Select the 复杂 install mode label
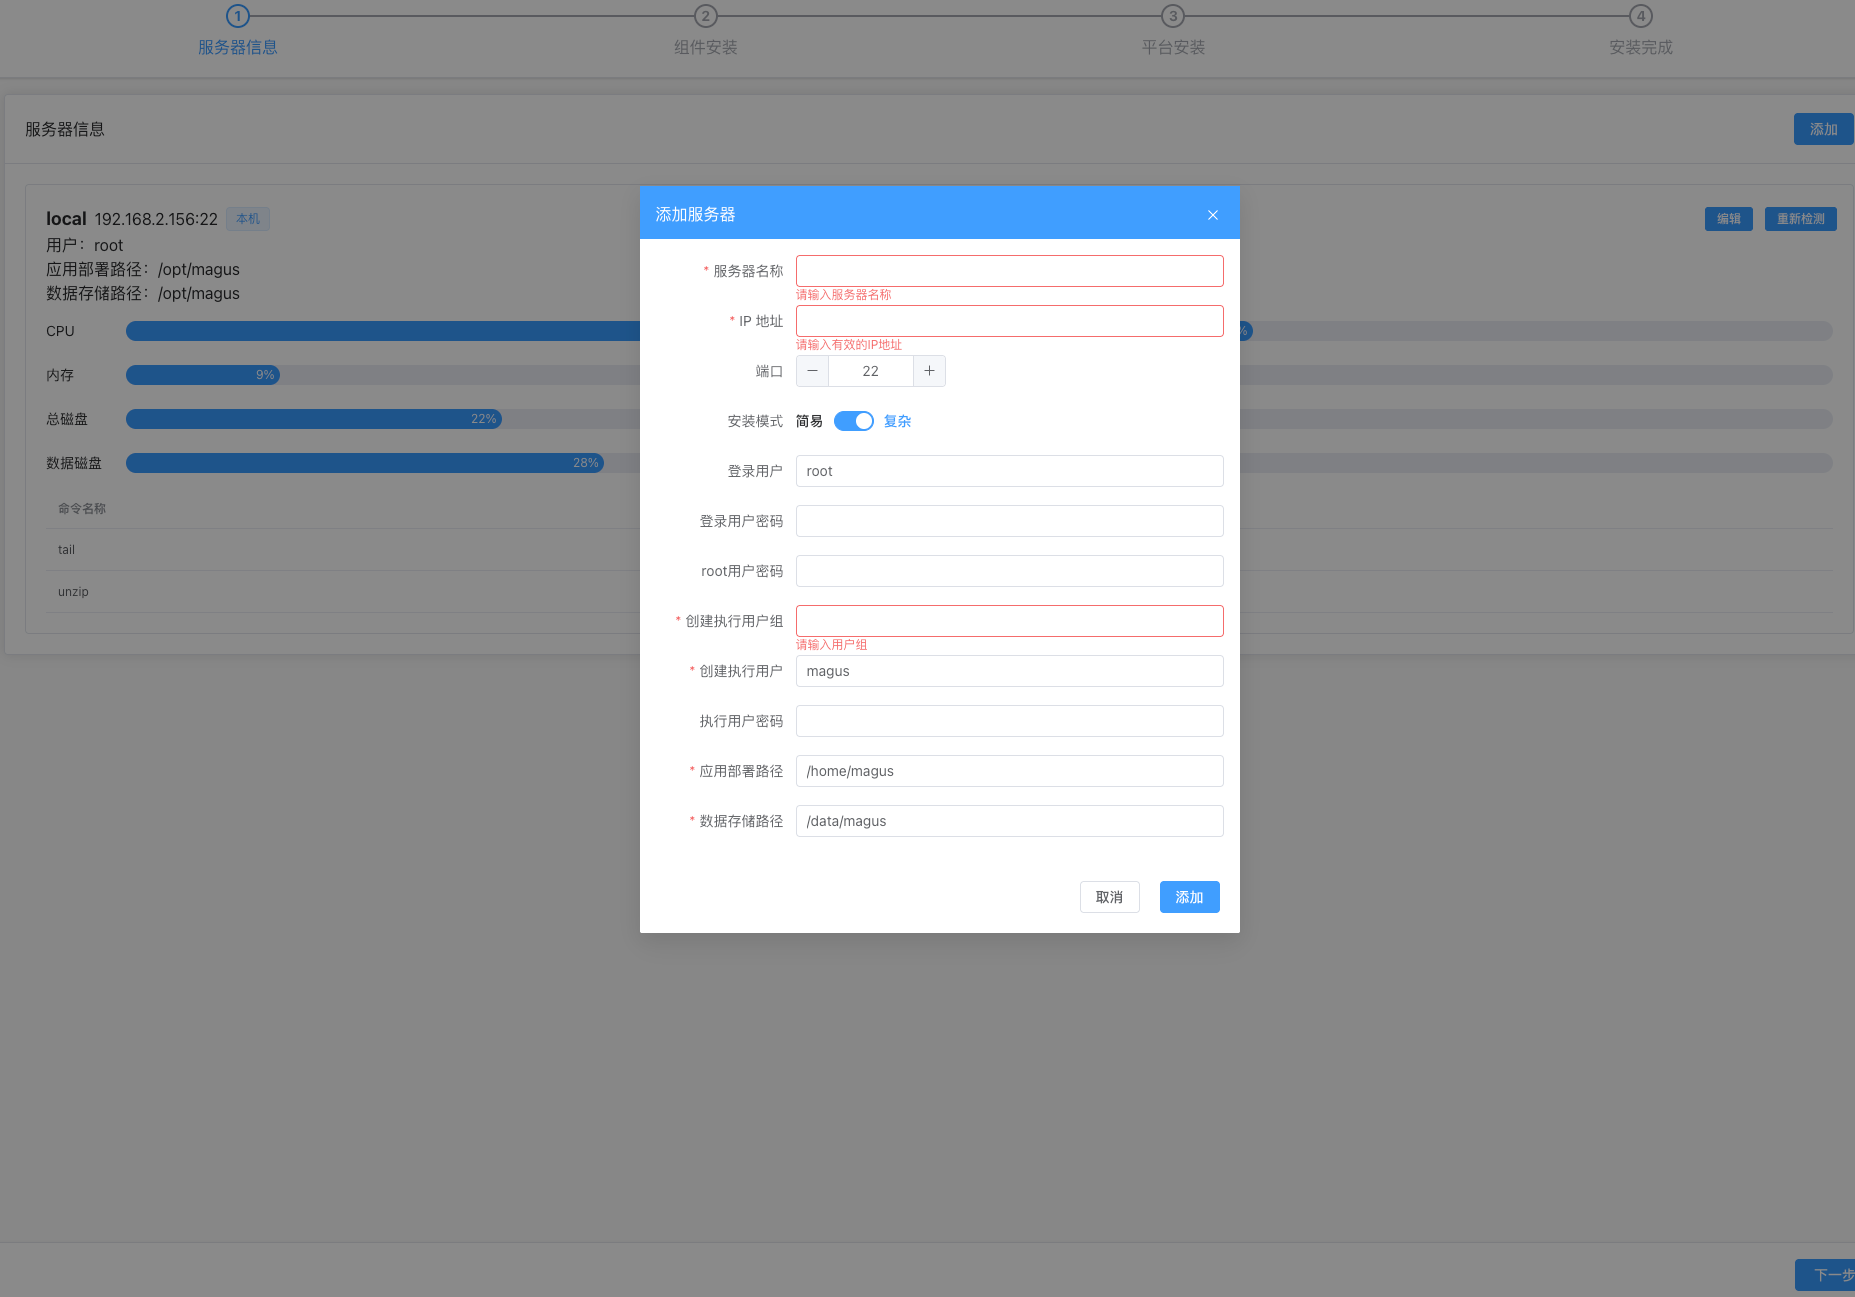Image resolution: width=1855 pixels, height=1297 pixels. pyautogui.click(x=897, y=421)
